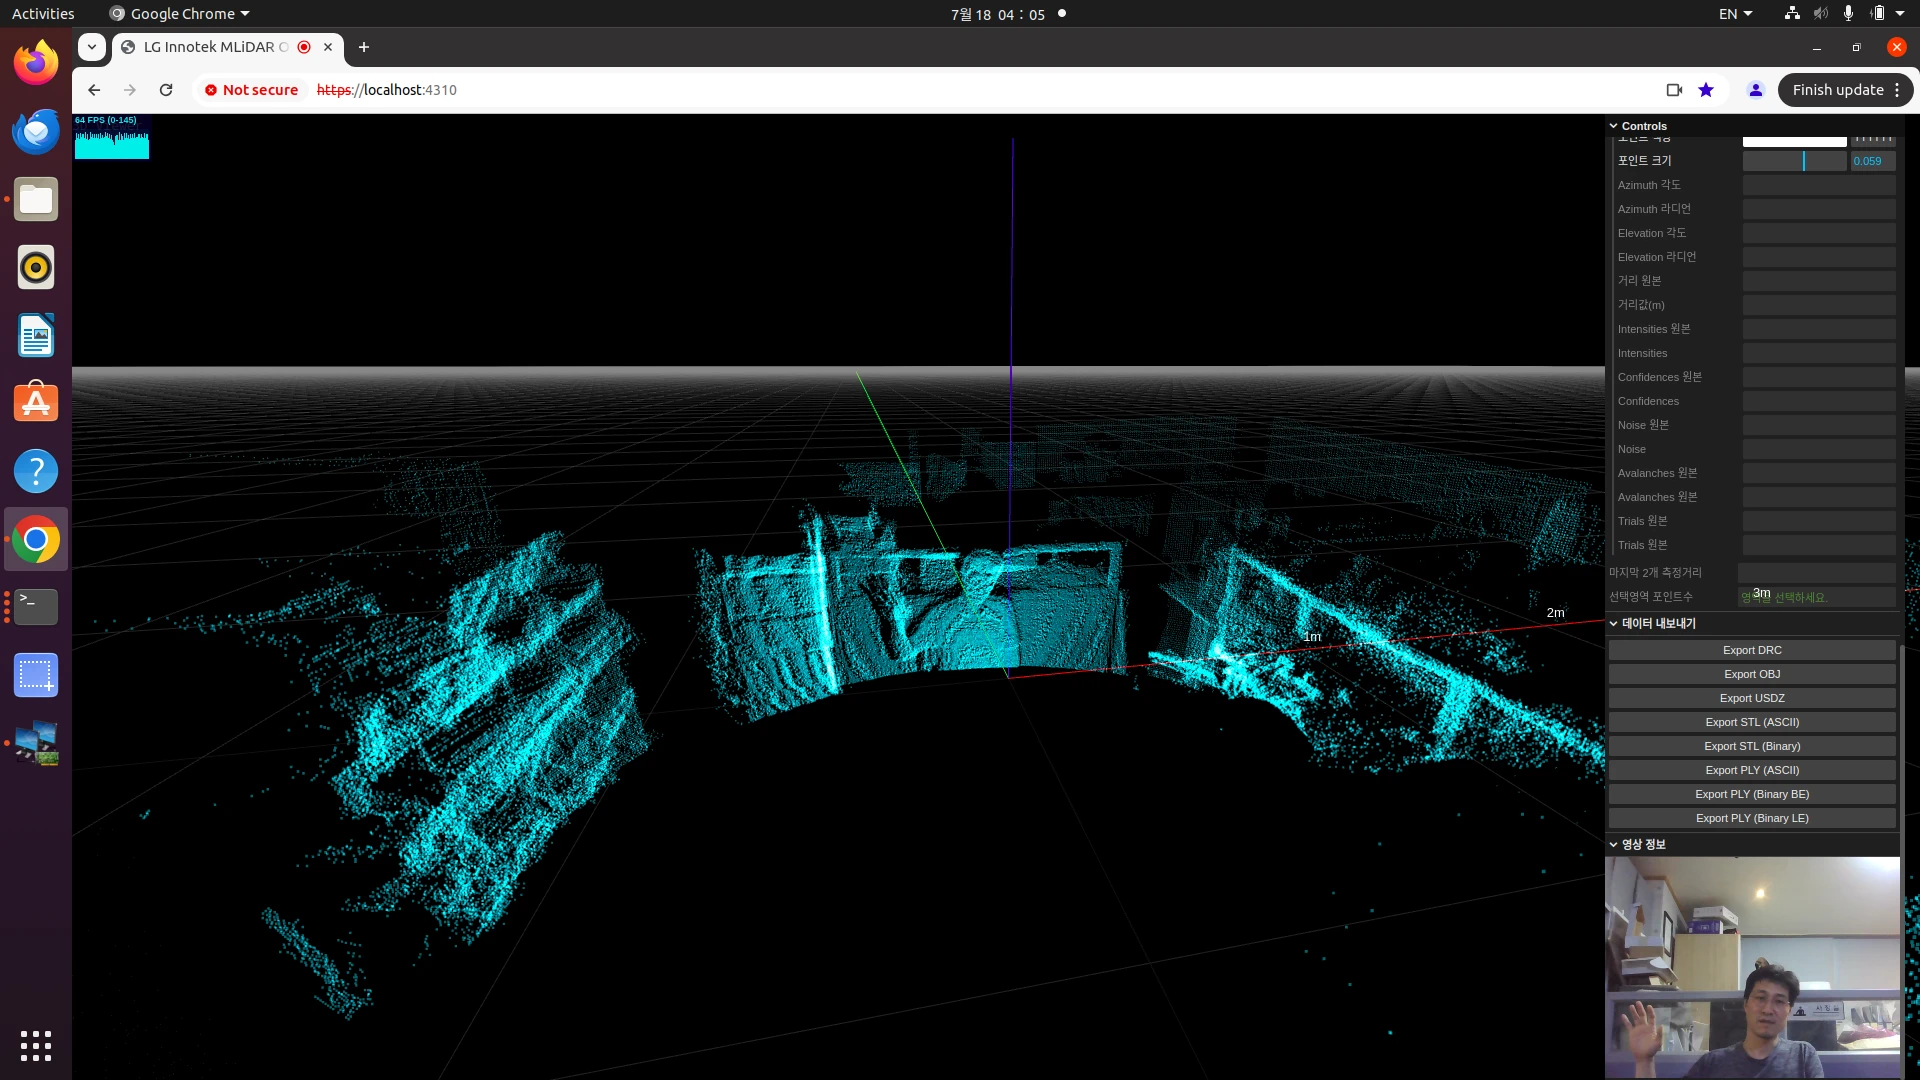Click Export OBJ
Image resolution: width=1920 pixels, height=1080 pixels.
click(1752, 674)
